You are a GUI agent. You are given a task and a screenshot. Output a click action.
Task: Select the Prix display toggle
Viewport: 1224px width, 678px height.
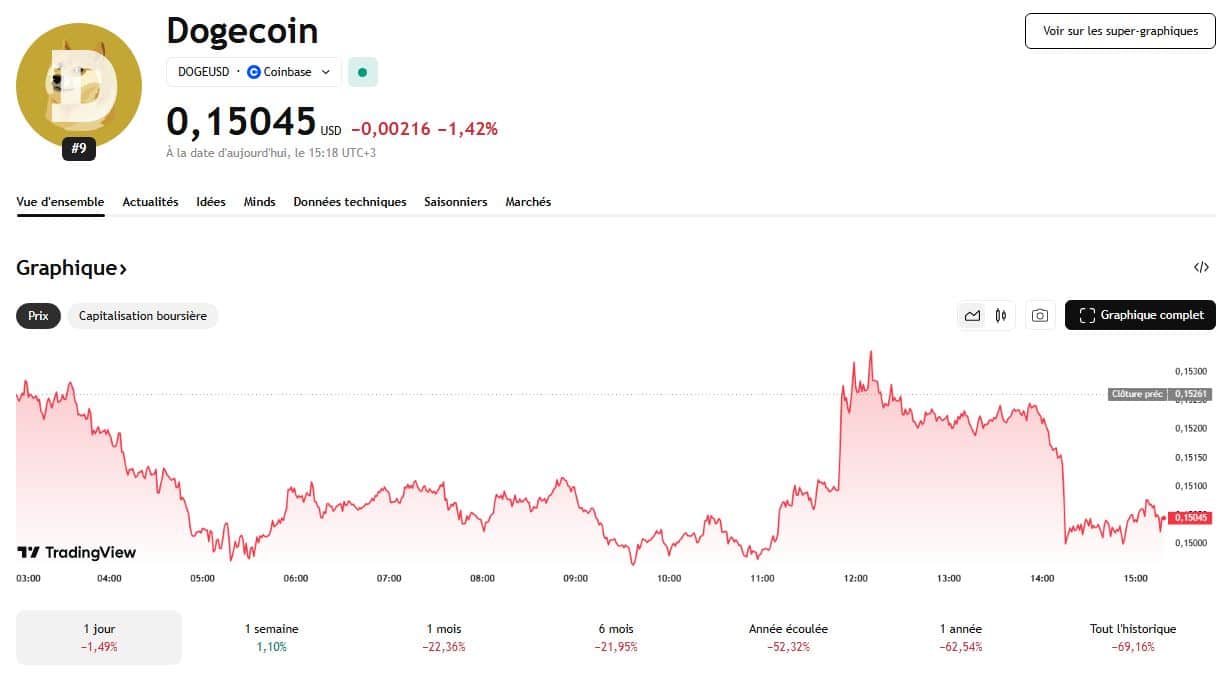[x=38, y=315]
